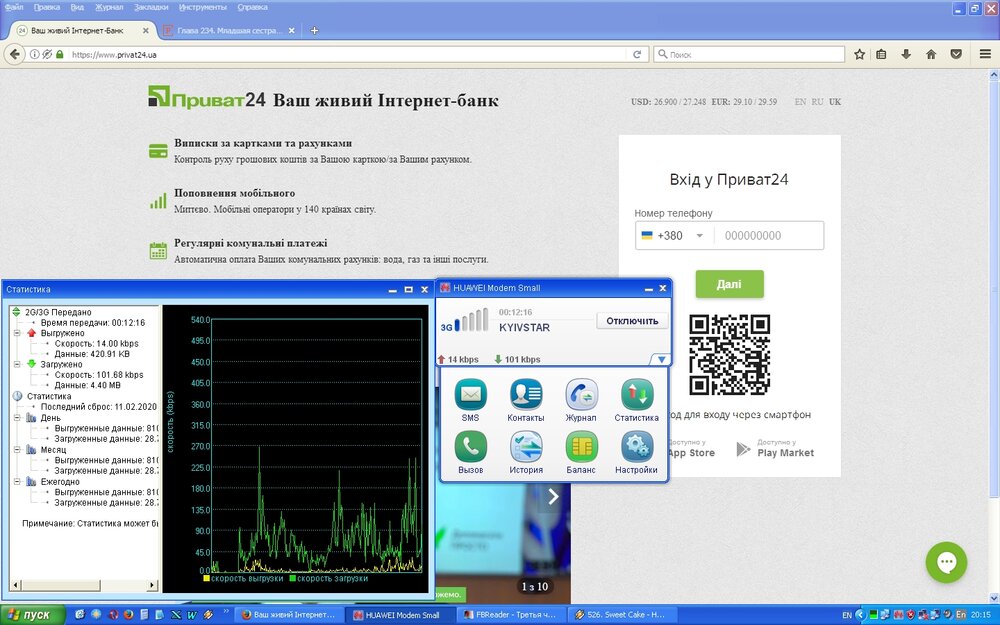Screen dimensions: 1000x625
Task: Open the +380 country code dropdown
Action: (x=673, y=235)
